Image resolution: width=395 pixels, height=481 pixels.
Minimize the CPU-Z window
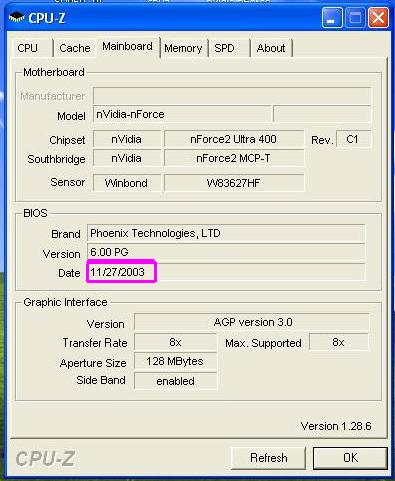pos(332,17)
